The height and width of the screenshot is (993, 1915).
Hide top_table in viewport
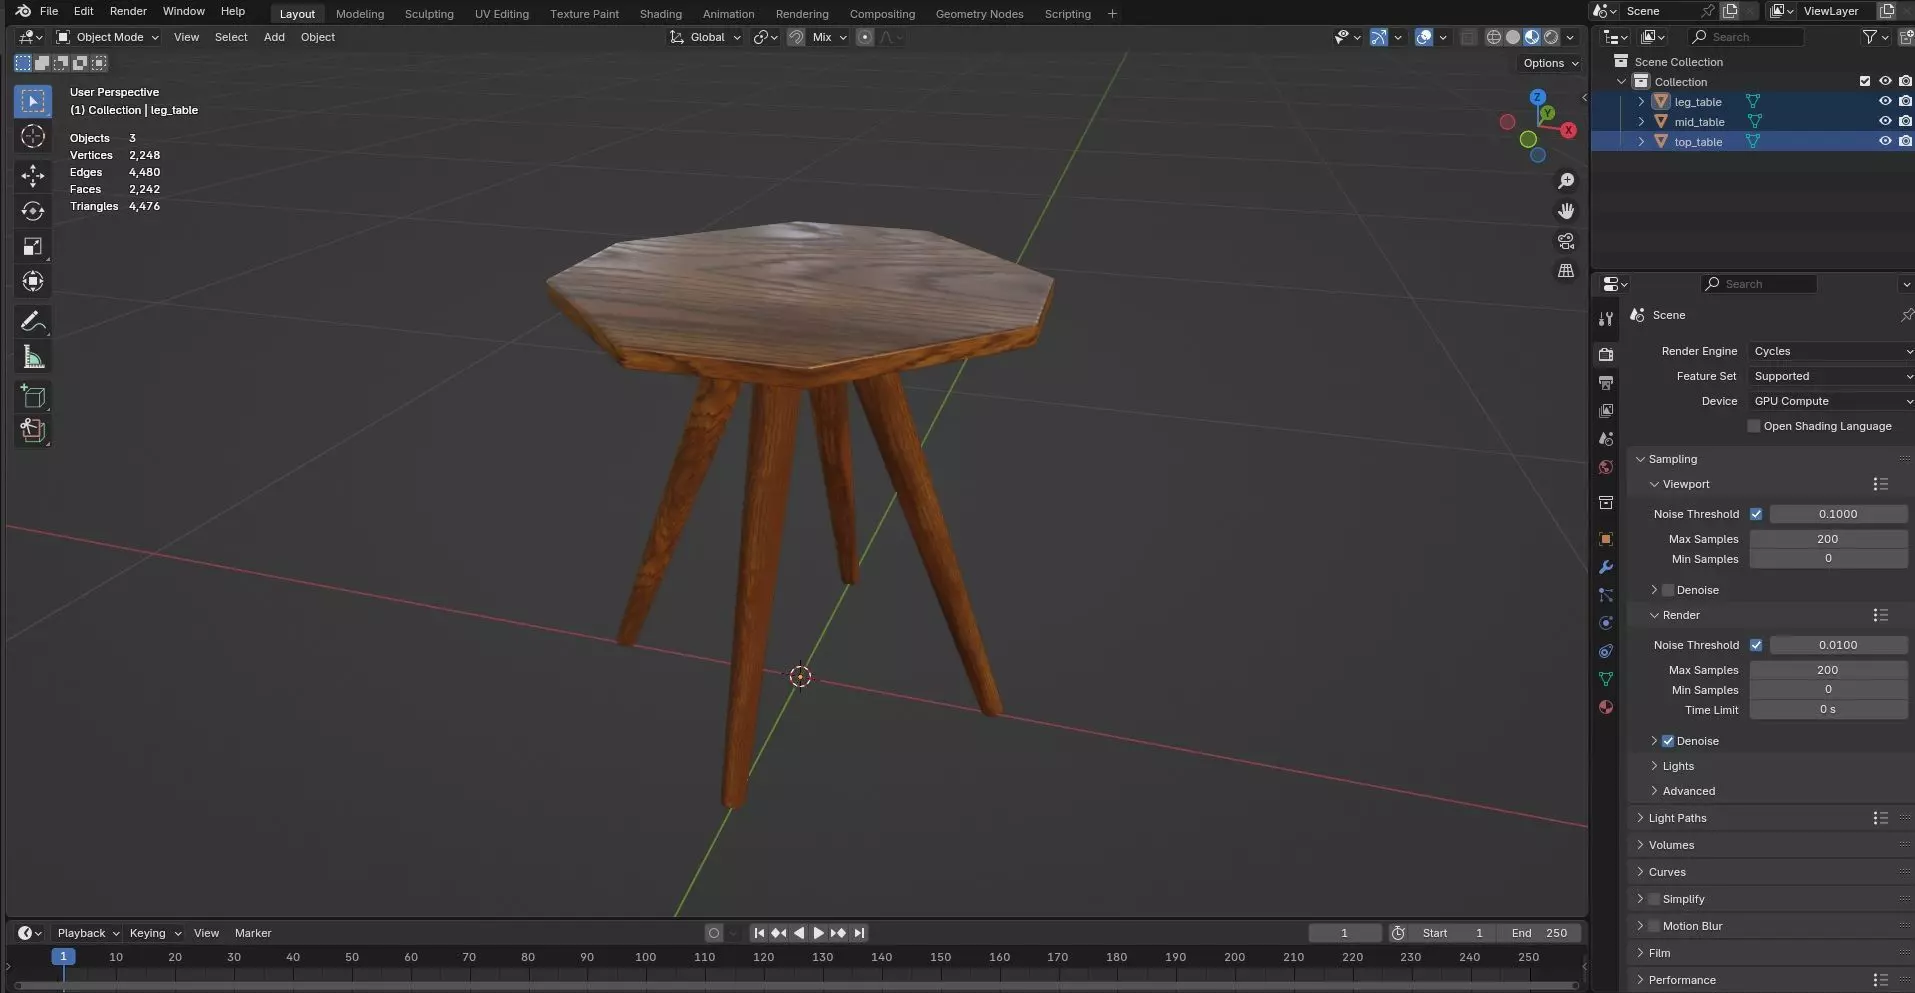point(1885,141)
